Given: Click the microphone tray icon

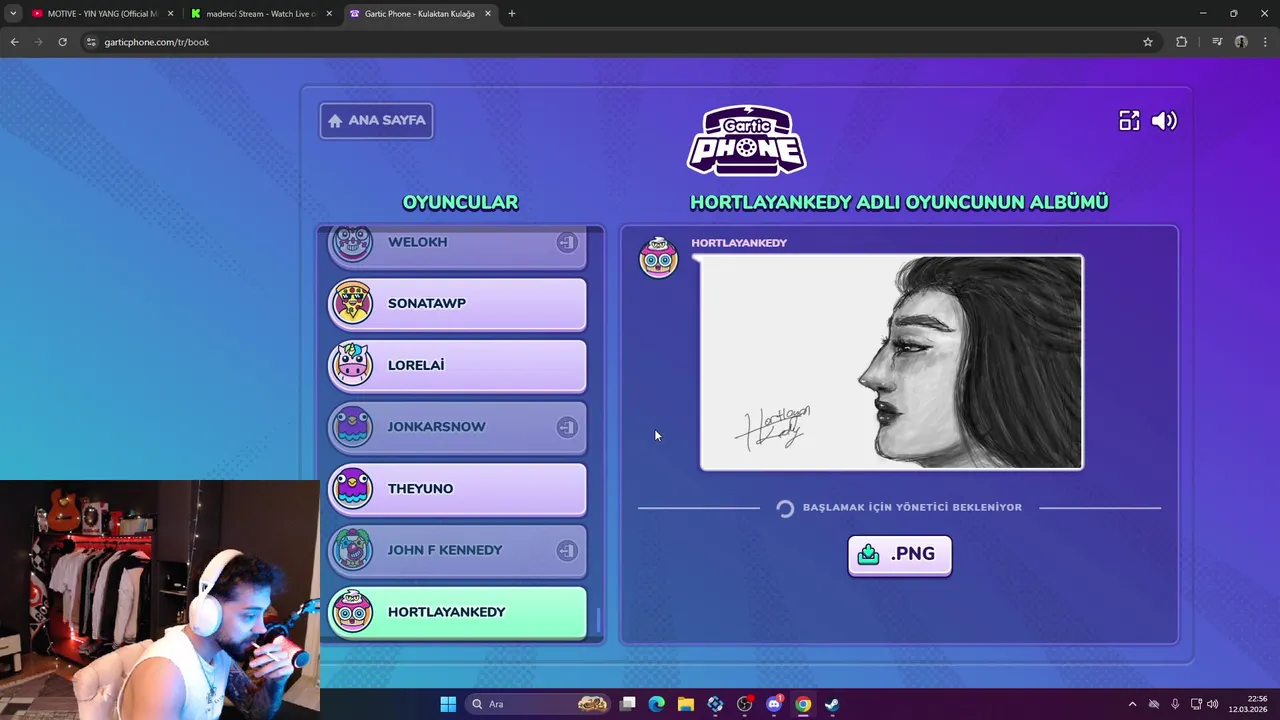Looking at the screenshot, I should coord(1175,704).
